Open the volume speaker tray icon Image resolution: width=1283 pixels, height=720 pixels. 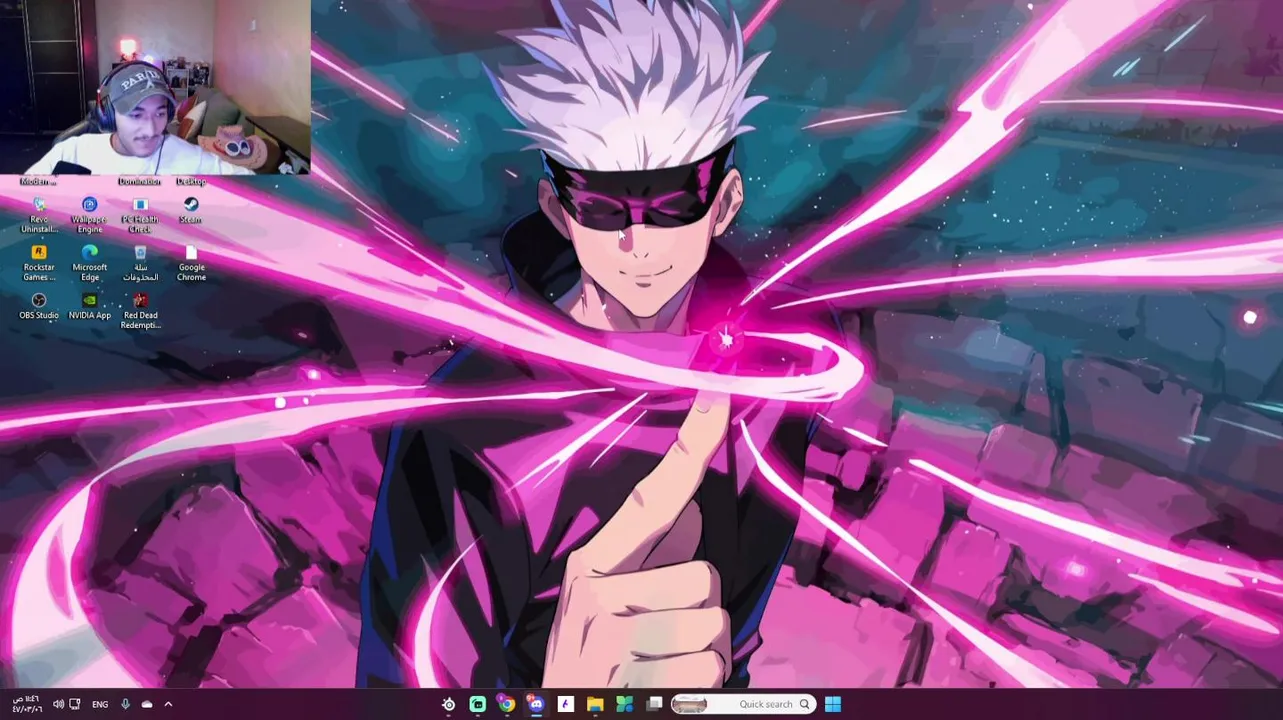coord(58,704)
